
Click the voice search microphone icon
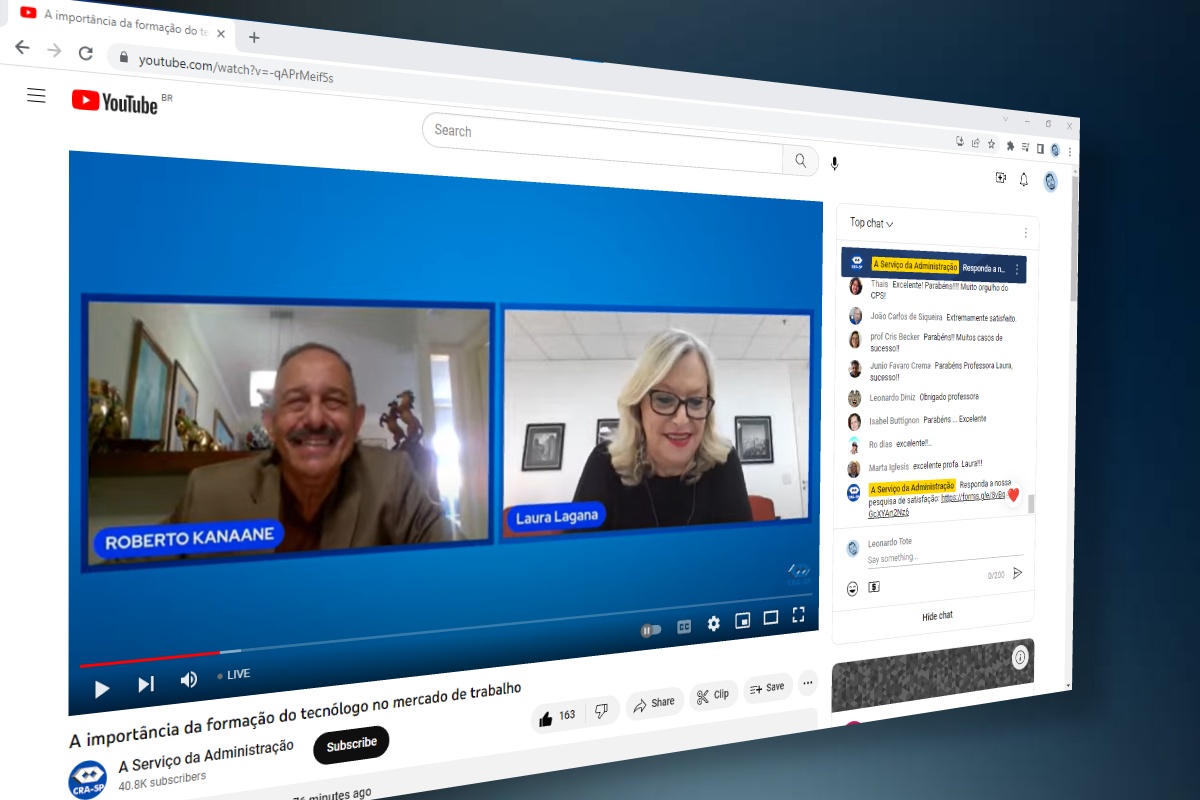(834, 164)
